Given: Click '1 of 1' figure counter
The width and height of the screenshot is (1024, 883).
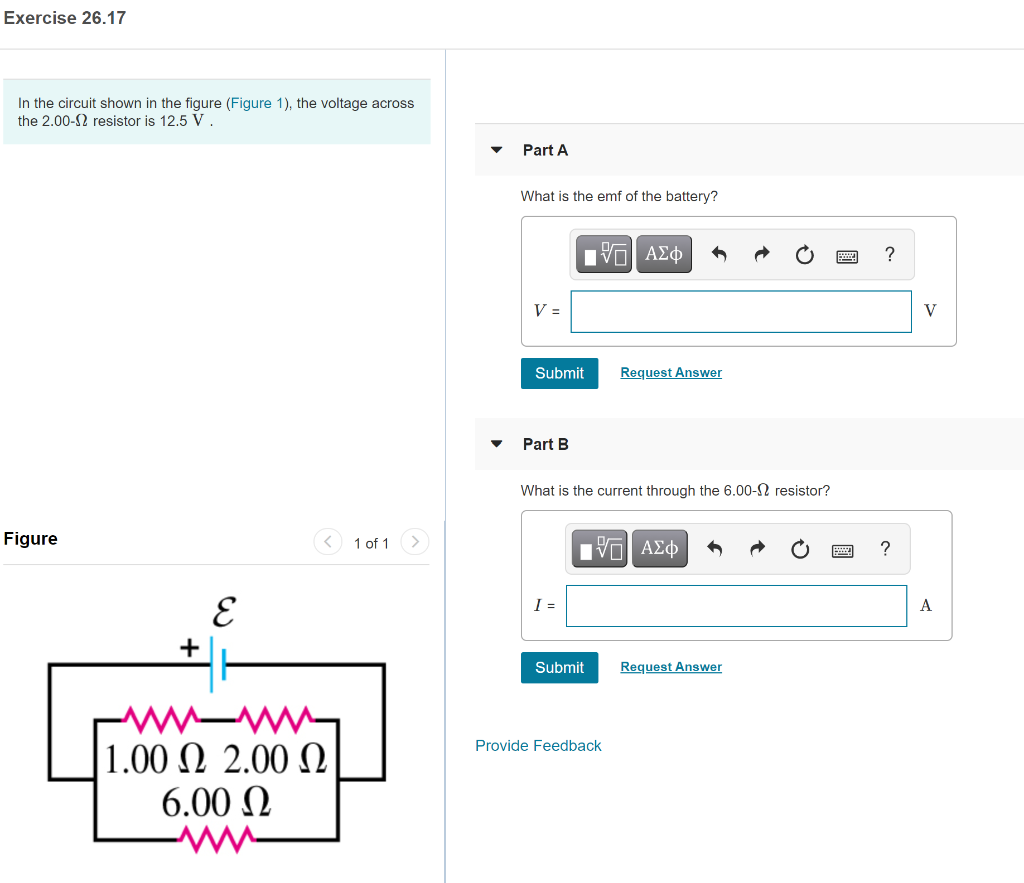Looking at the screenshot, I should pos(371,543).
